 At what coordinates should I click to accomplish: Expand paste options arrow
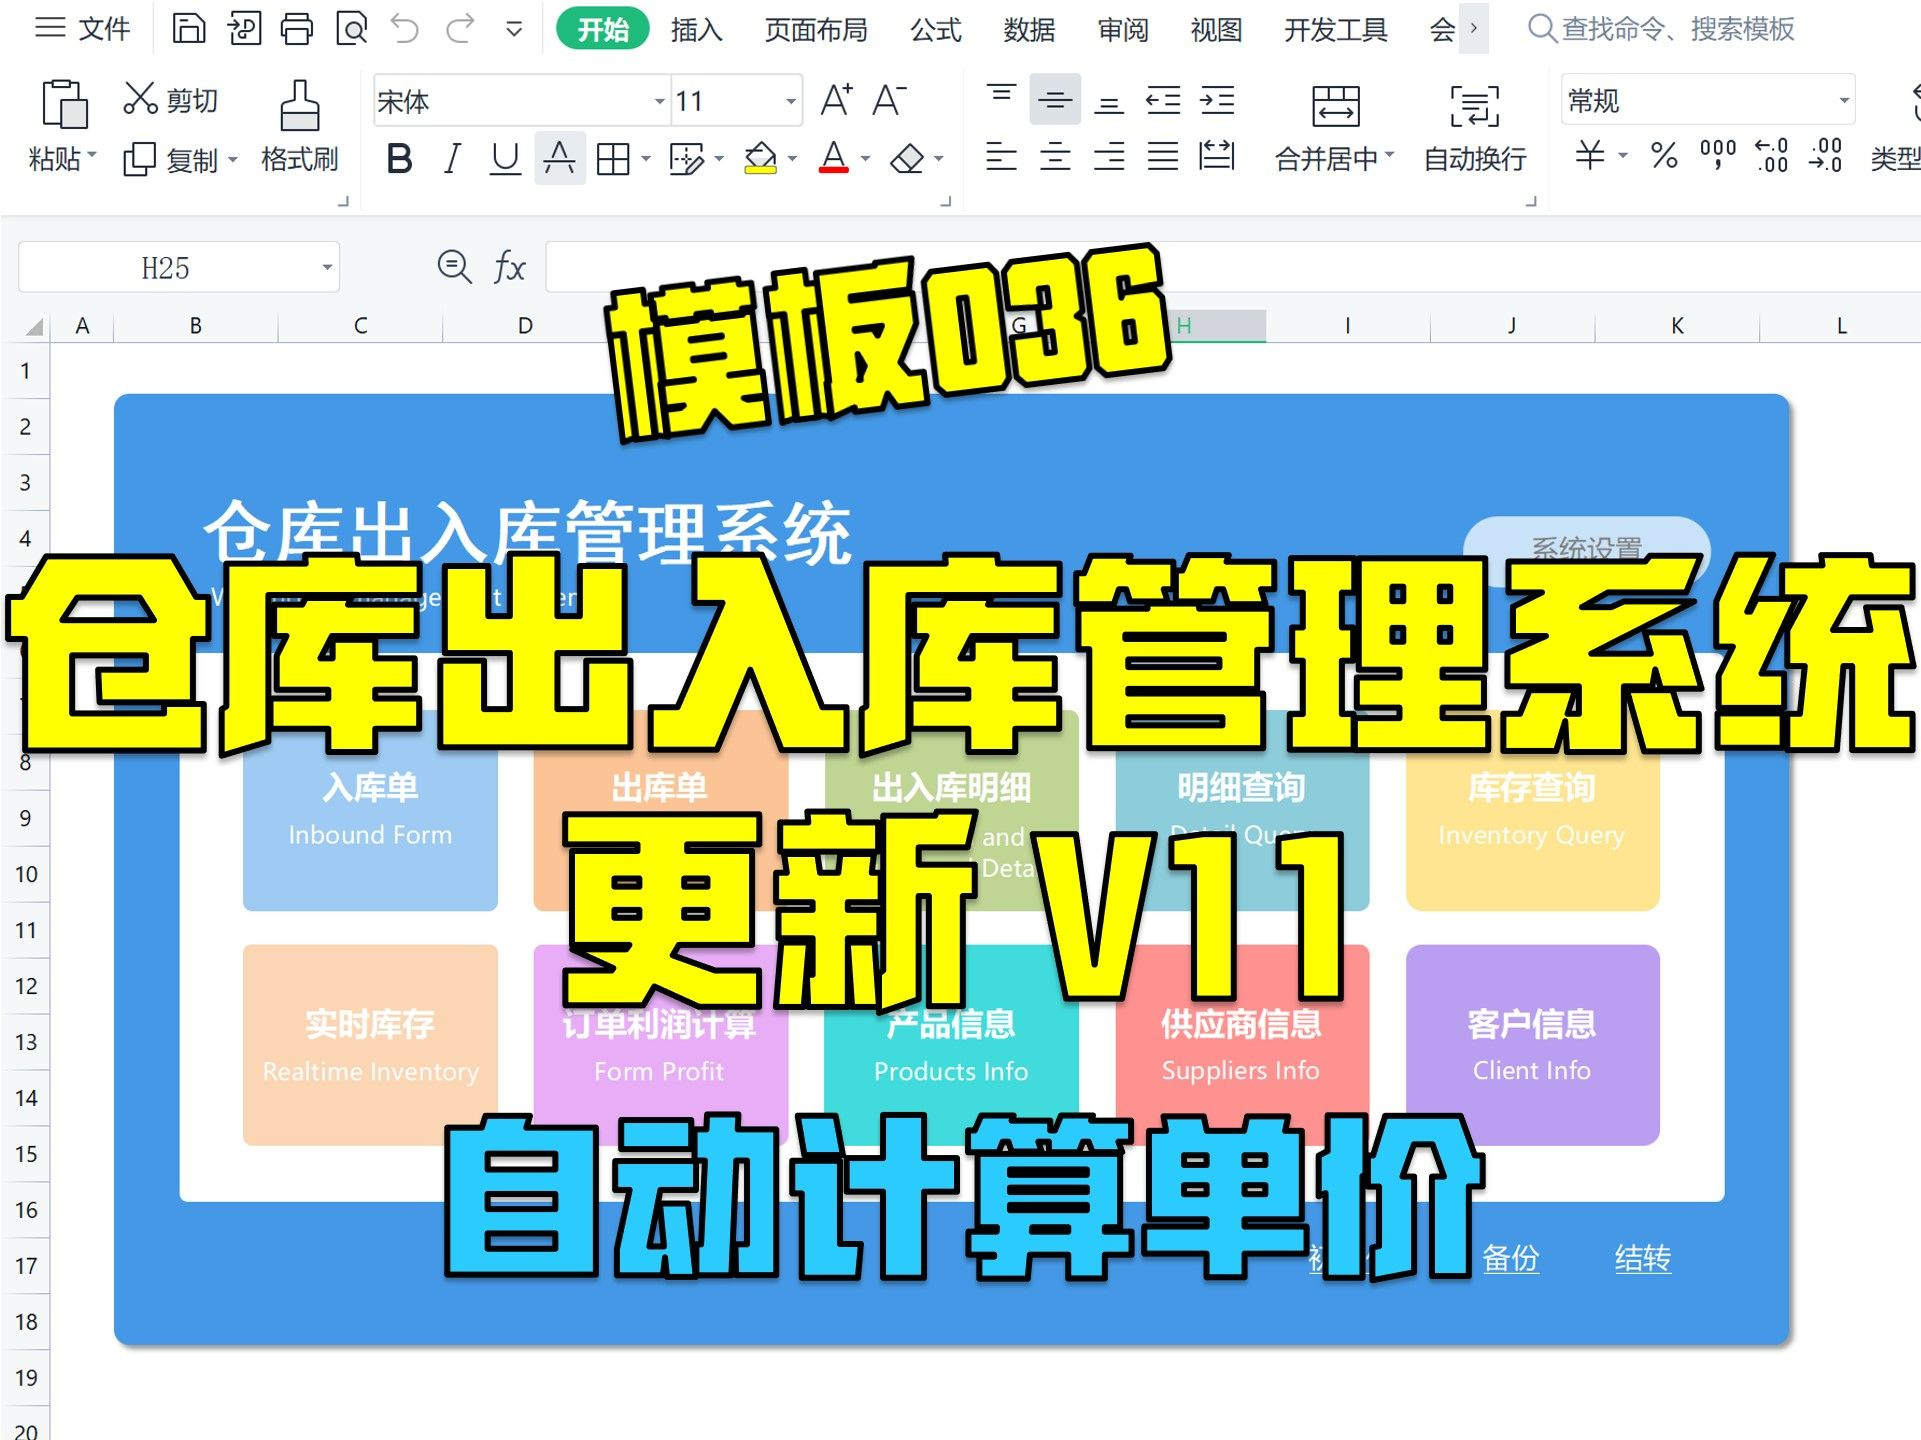[92, 154]
